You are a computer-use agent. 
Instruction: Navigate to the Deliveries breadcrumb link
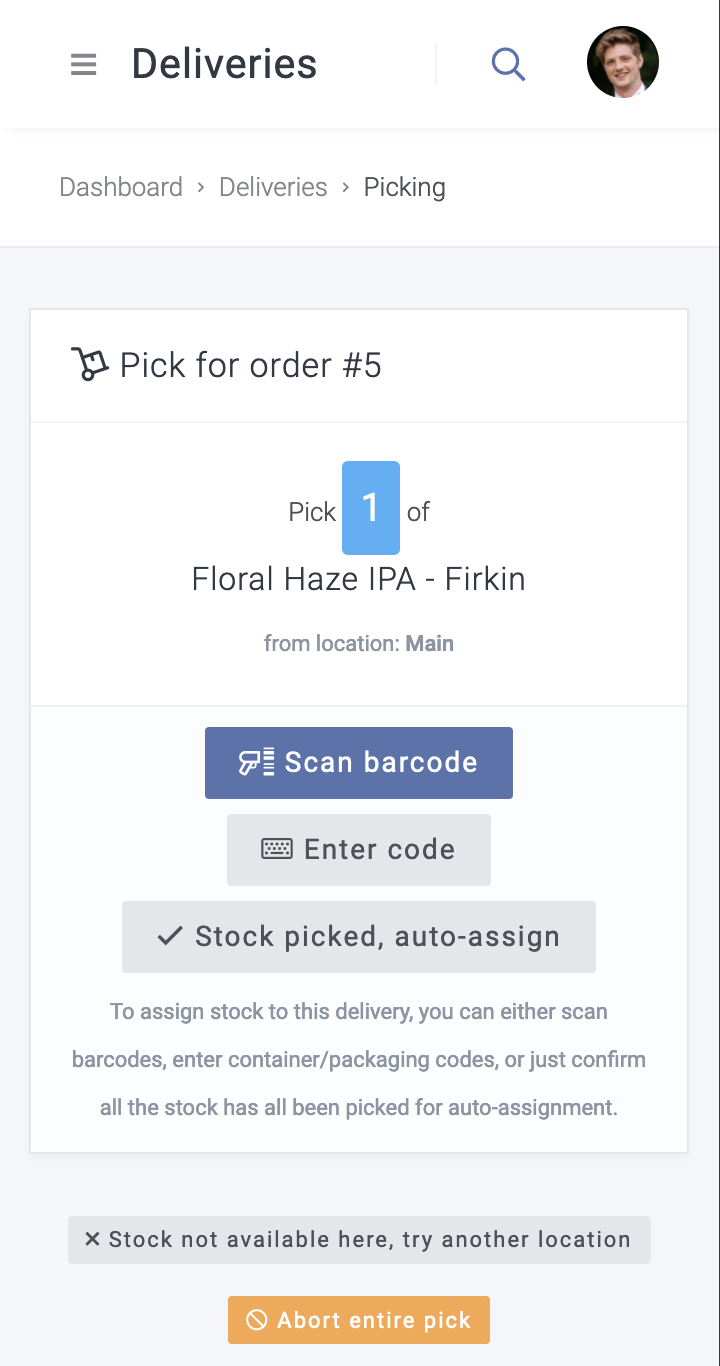click(x=273, y=187)
